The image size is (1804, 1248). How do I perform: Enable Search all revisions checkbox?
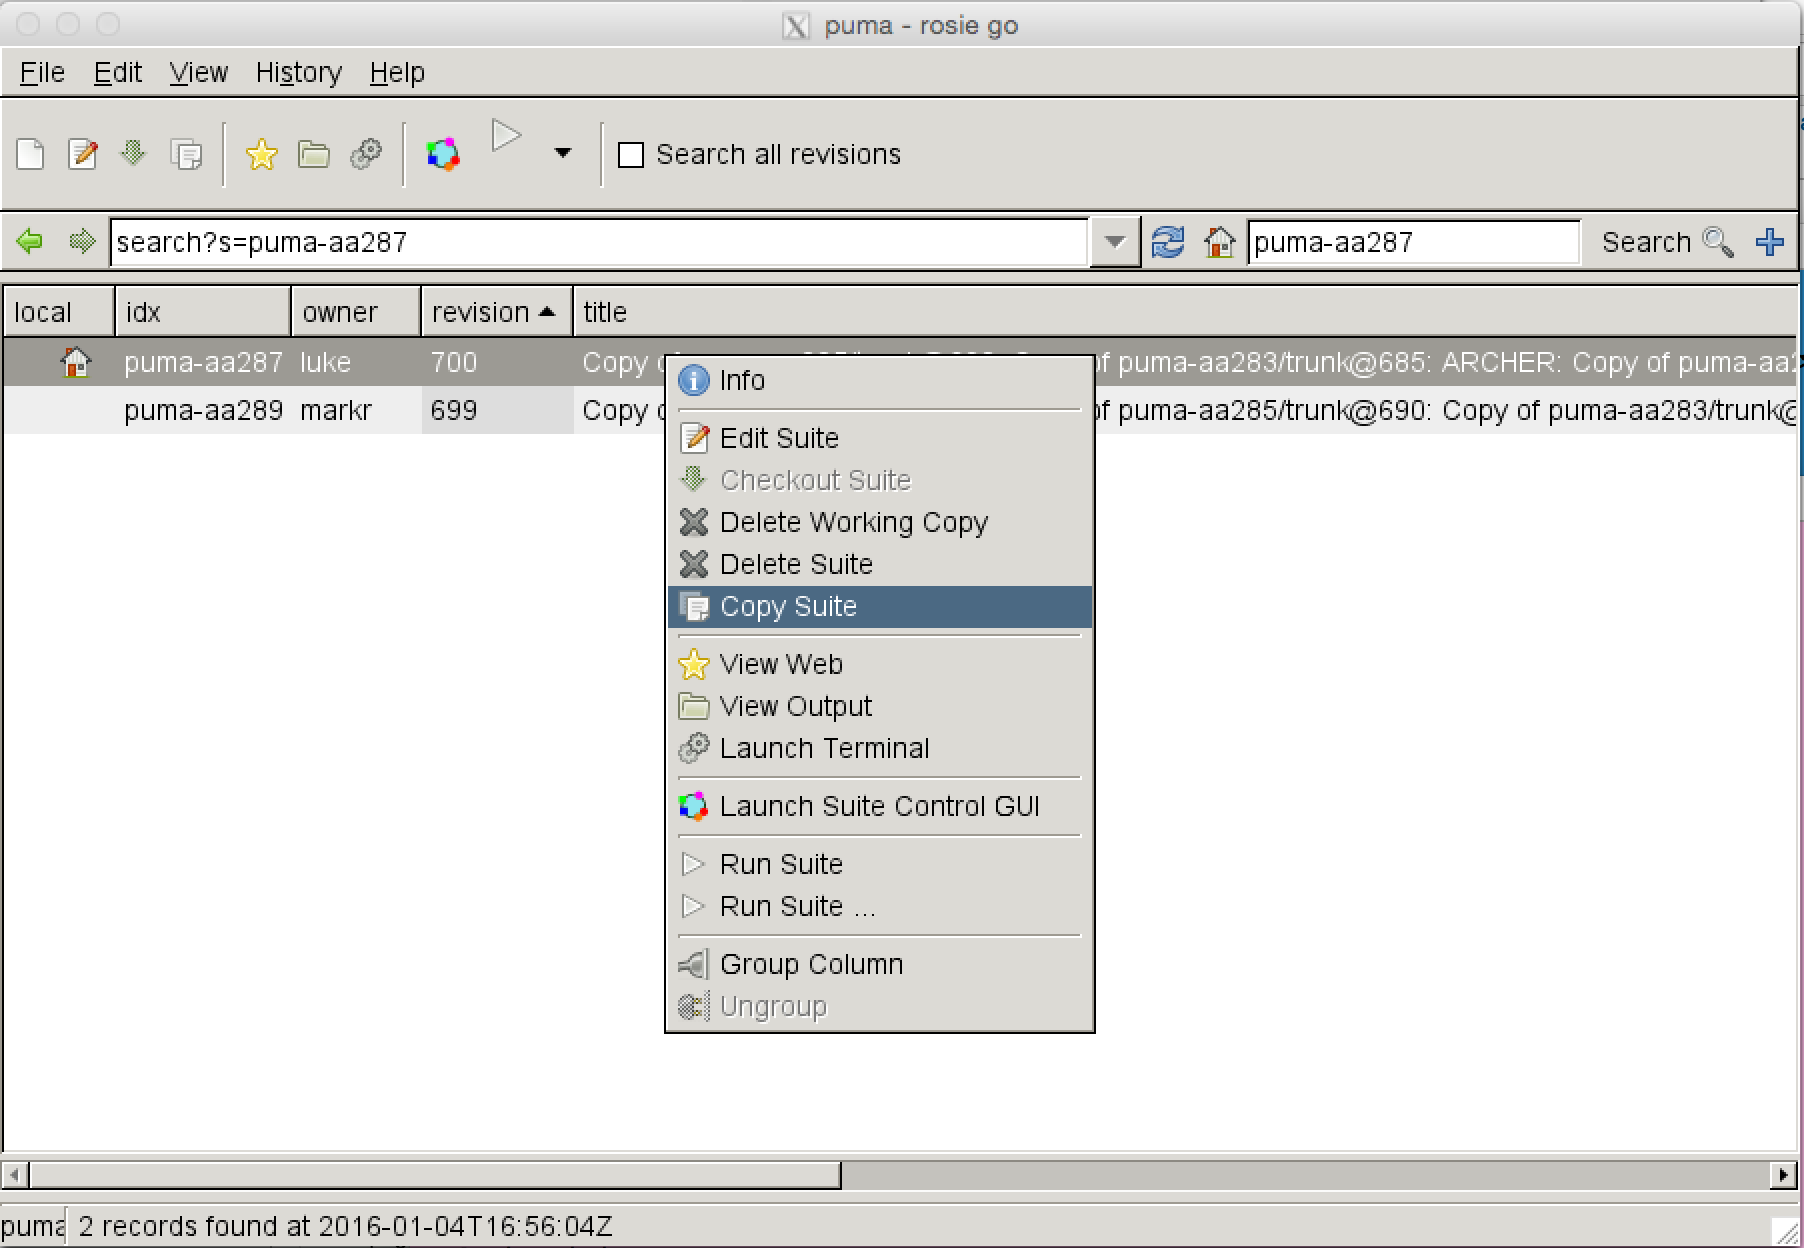point(631,155)
